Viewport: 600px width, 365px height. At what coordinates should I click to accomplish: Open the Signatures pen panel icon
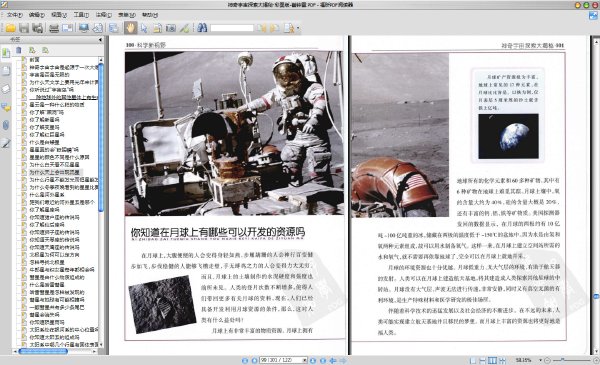(6, 143)
